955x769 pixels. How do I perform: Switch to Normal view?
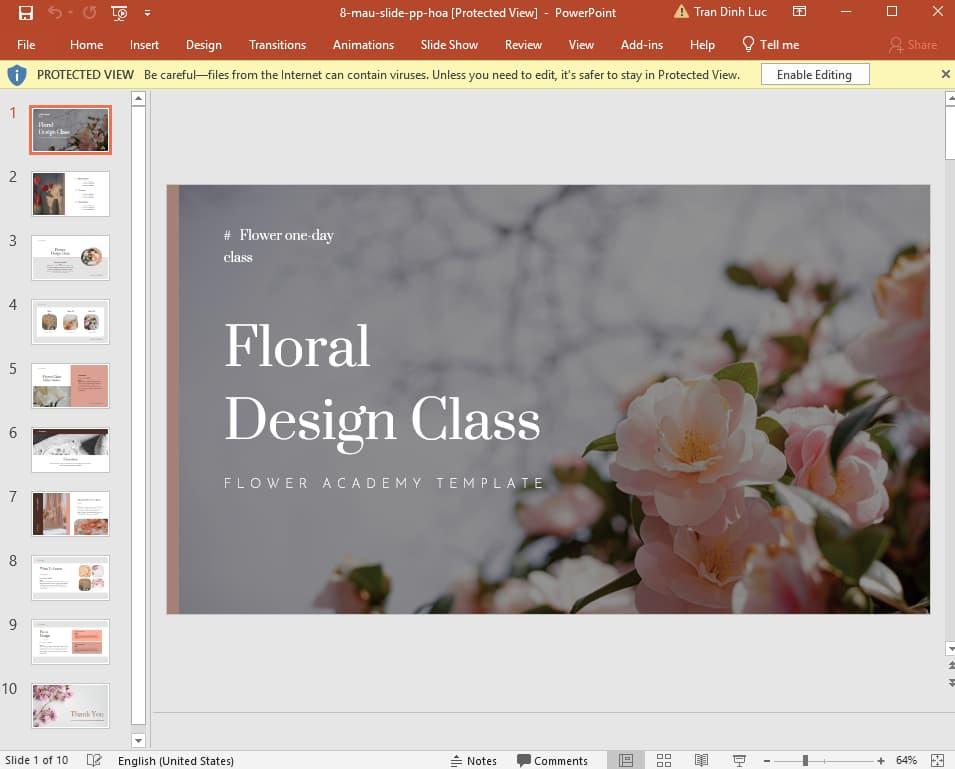(627, 760)
